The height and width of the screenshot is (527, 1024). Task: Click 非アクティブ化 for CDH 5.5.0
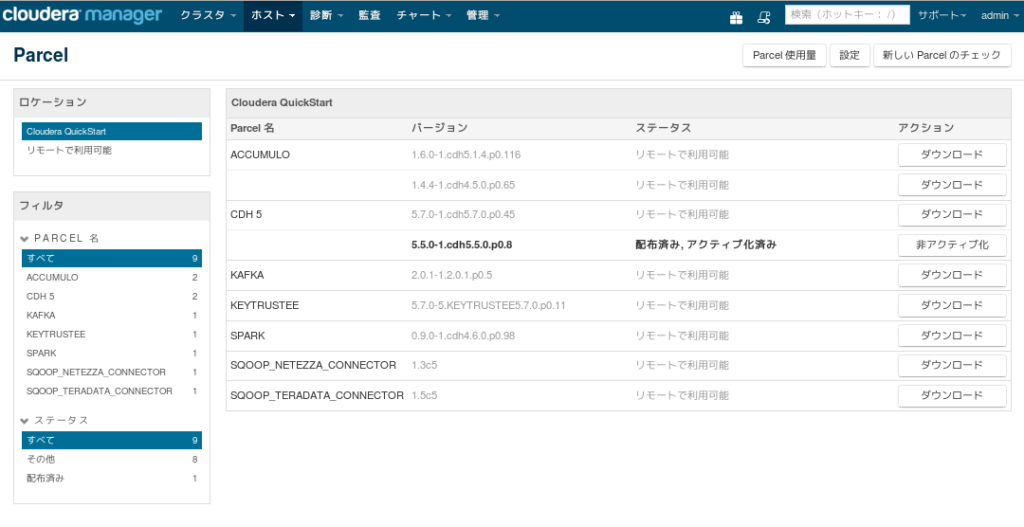[x=952, y=245]
